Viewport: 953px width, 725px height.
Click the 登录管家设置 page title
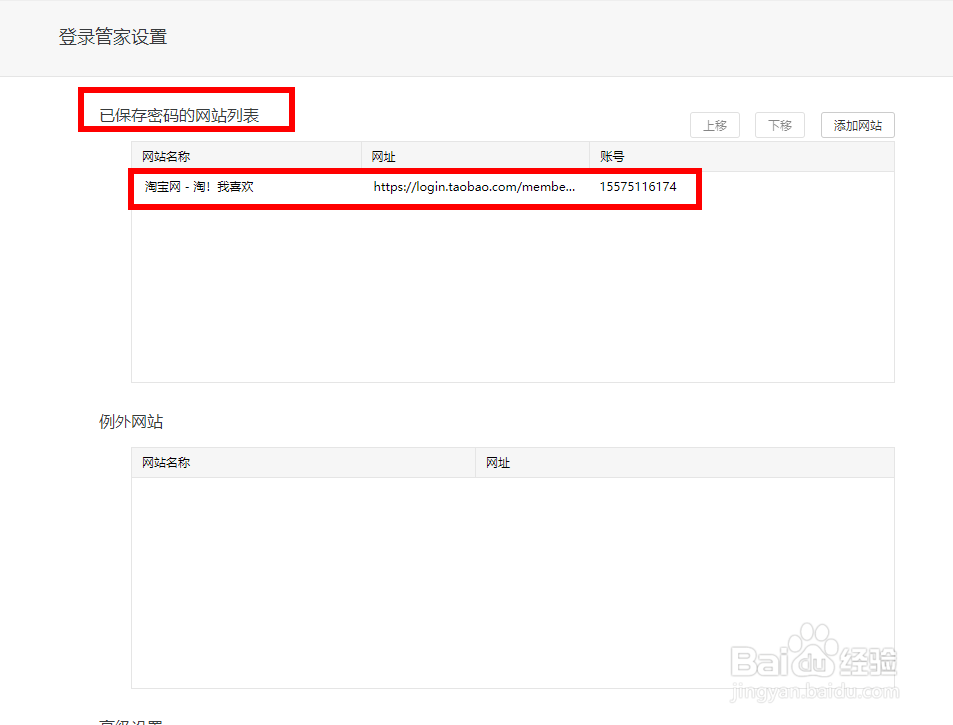coord(113,37)
